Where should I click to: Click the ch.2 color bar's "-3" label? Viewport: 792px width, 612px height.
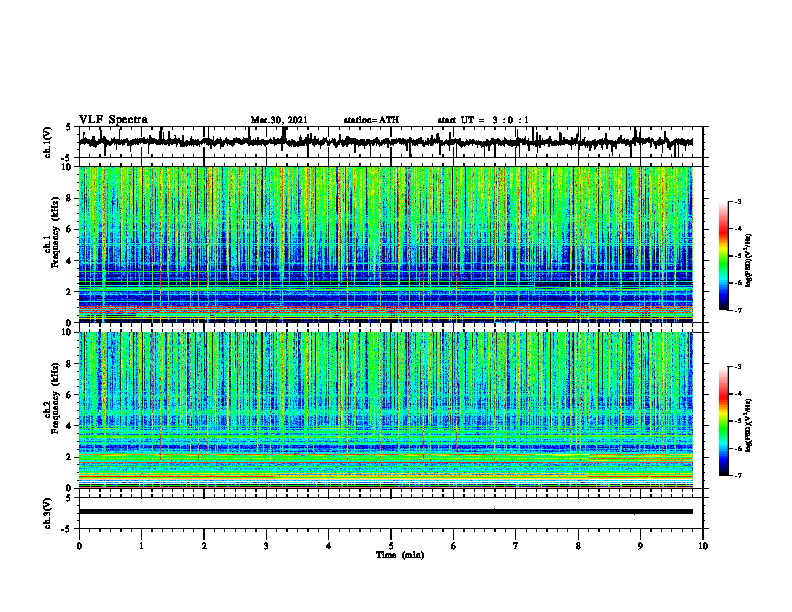point(737,367)
